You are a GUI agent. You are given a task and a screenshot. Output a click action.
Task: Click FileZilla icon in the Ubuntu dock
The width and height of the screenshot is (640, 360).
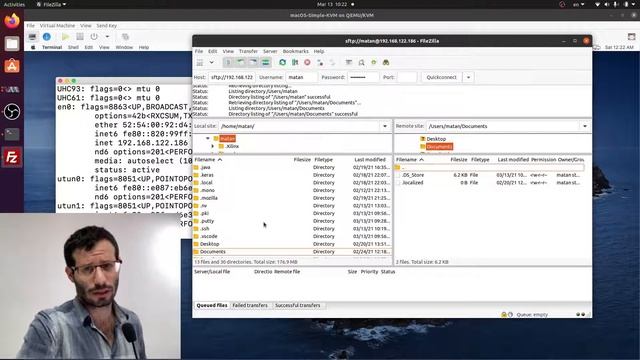click(12, 157)
